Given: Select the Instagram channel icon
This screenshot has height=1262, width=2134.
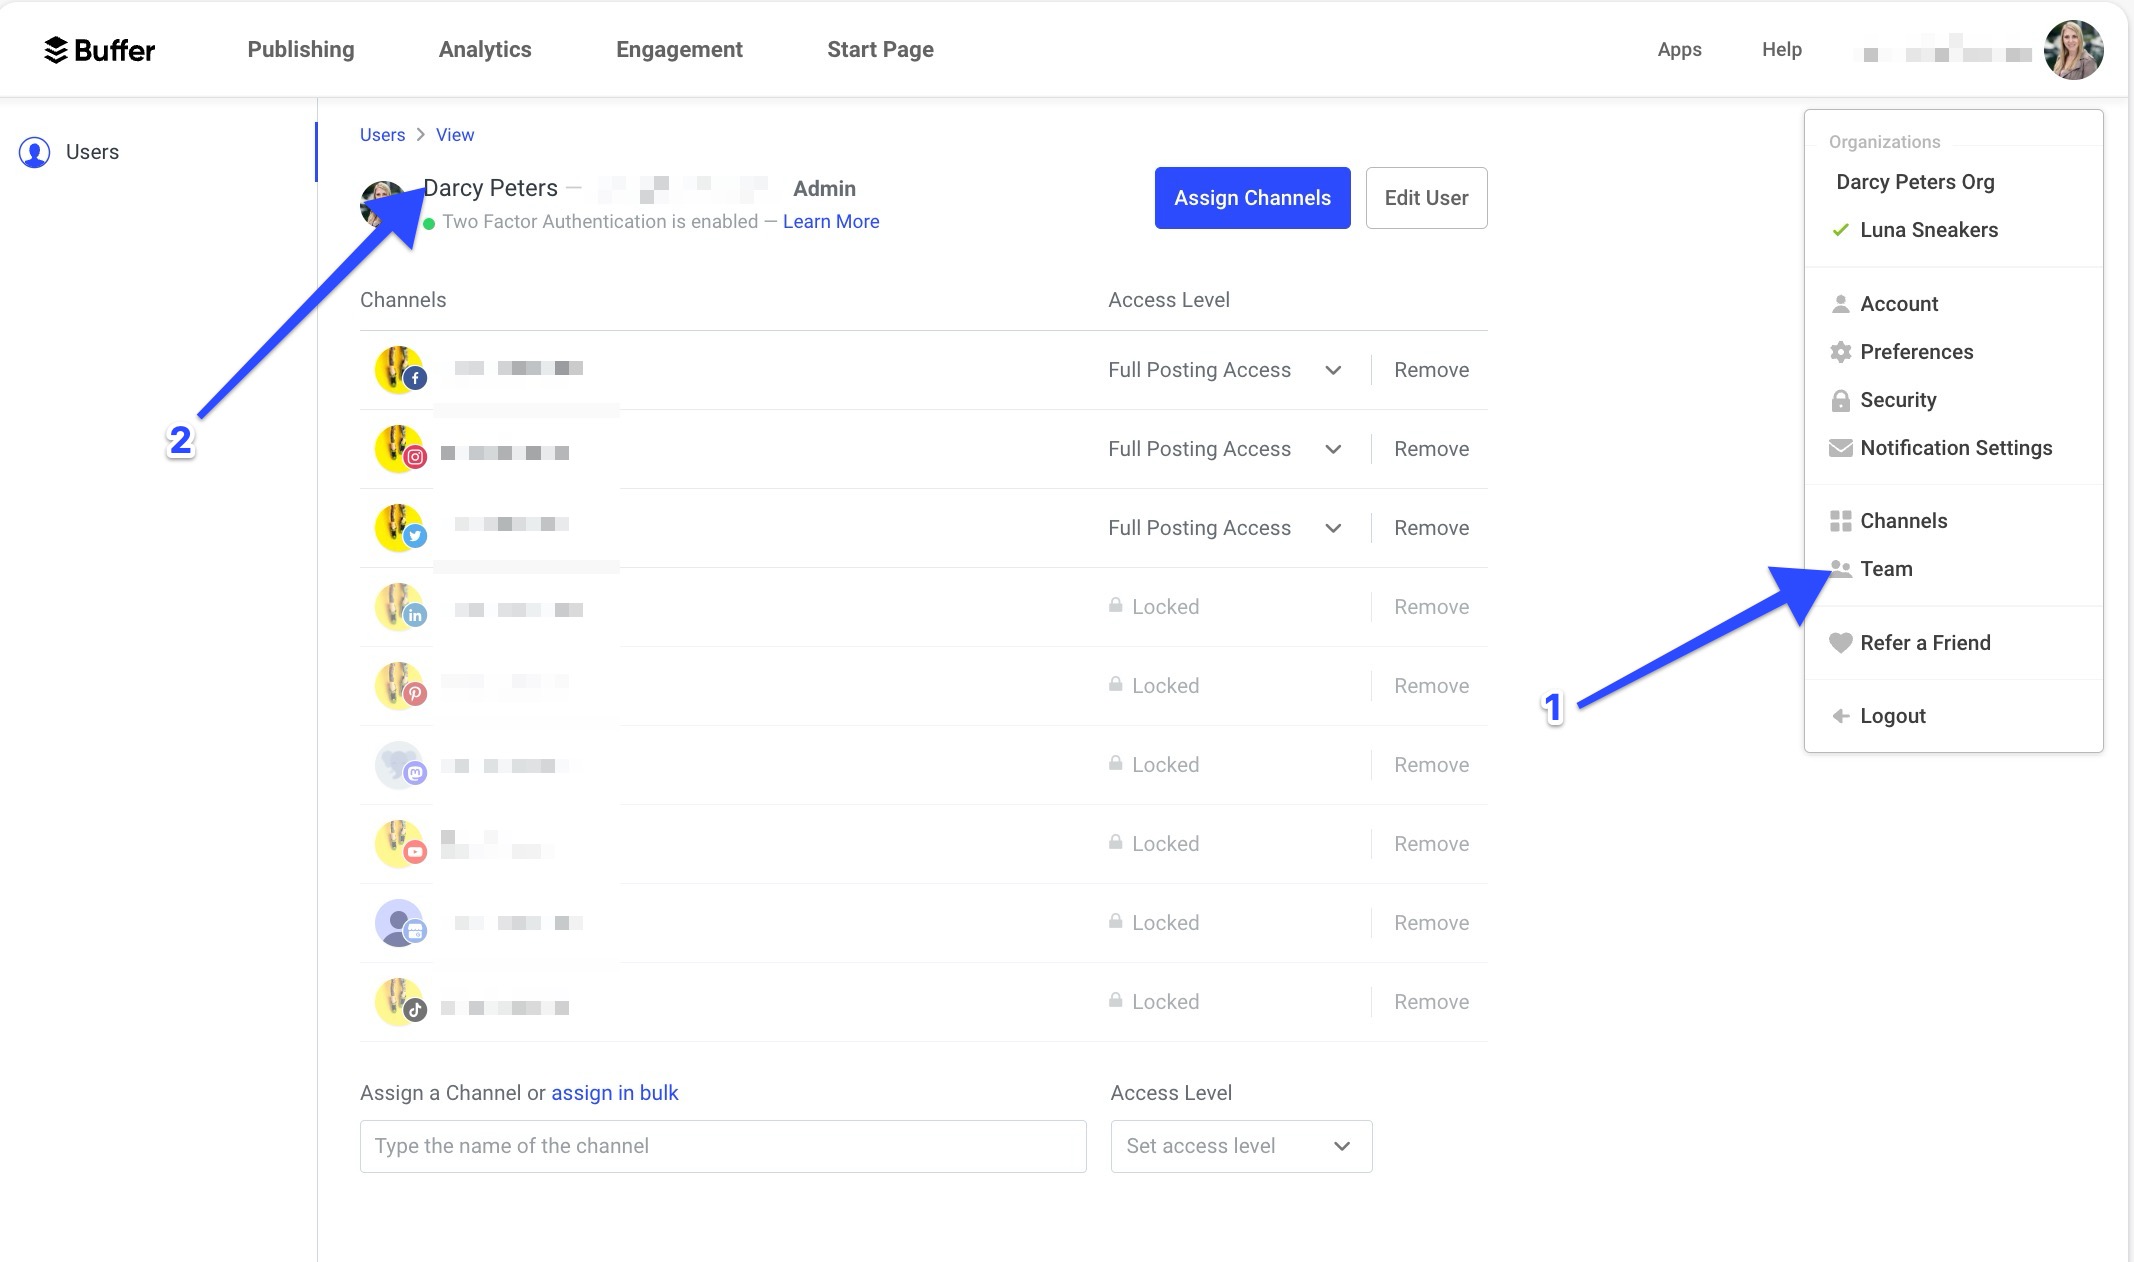Looking at the screenshot, I should point(414,456).
